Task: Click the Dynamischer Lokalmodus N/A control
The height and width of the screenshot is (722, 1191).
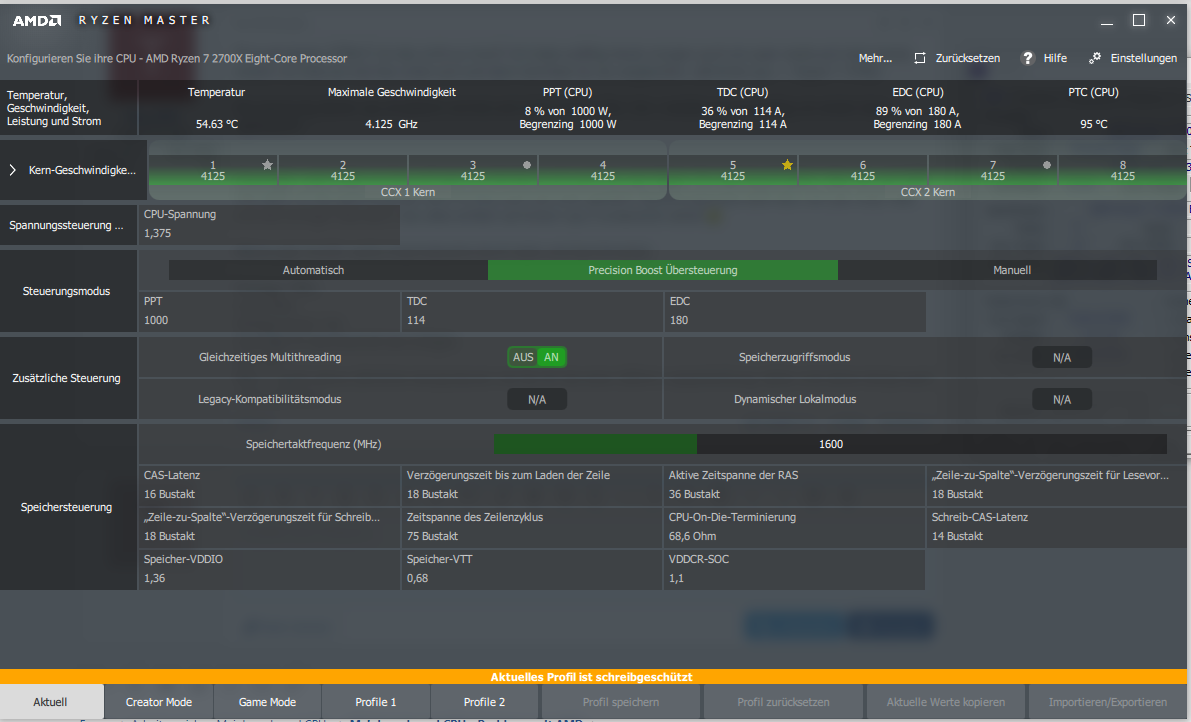Action: click(x=1062, y=399)
